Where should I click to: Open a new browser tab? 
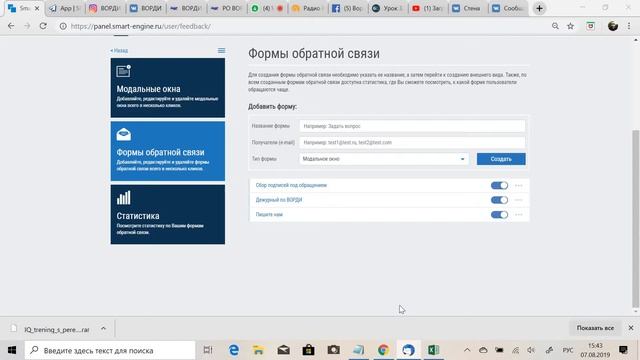[x=539, y=8]
